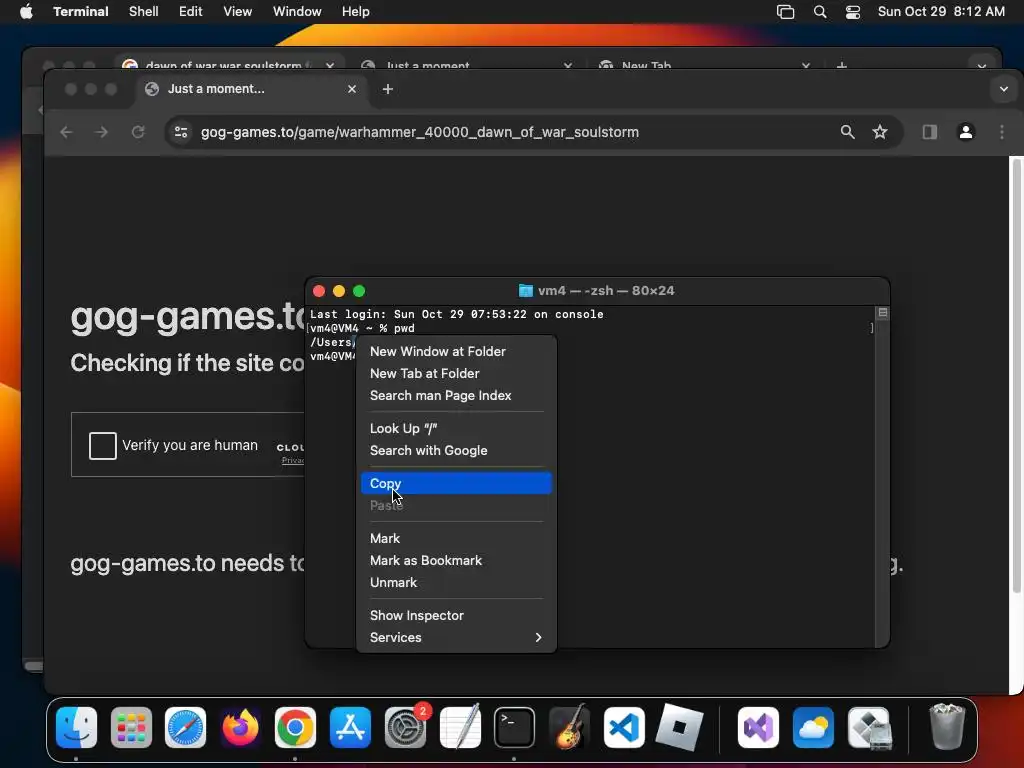Launch Firefox from the Dock
Screen dimensions: 1024x768
point(240,727)
